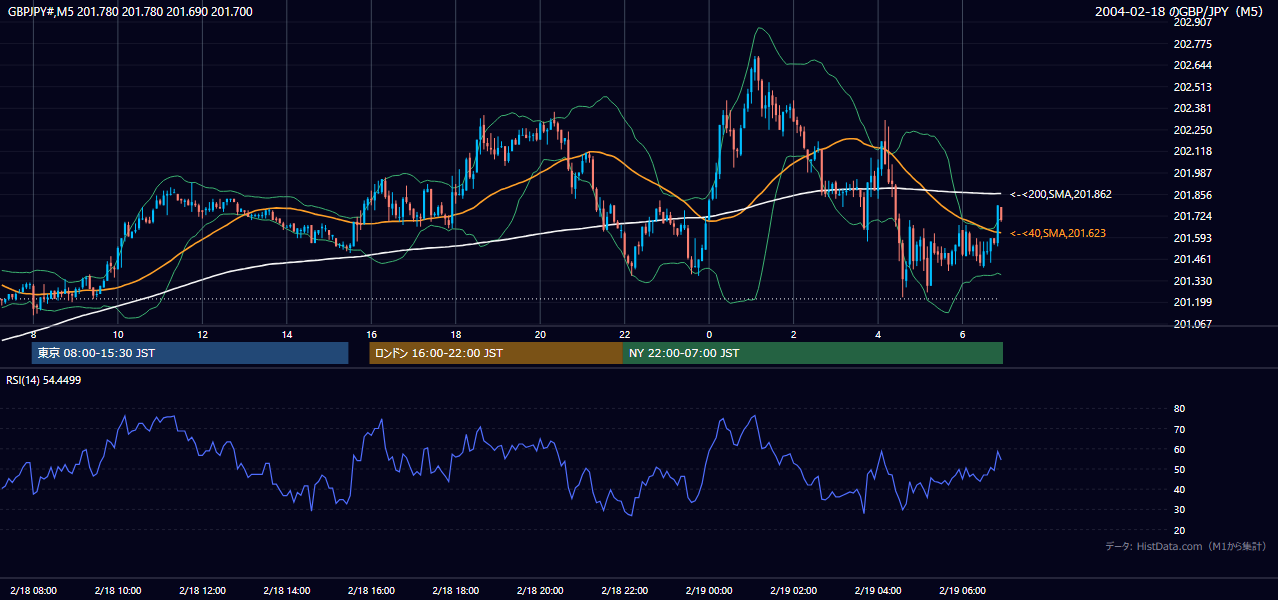
Task: Click the 2/19 02:00 date label
Action: pyautogui.click(x=794, y=590)
